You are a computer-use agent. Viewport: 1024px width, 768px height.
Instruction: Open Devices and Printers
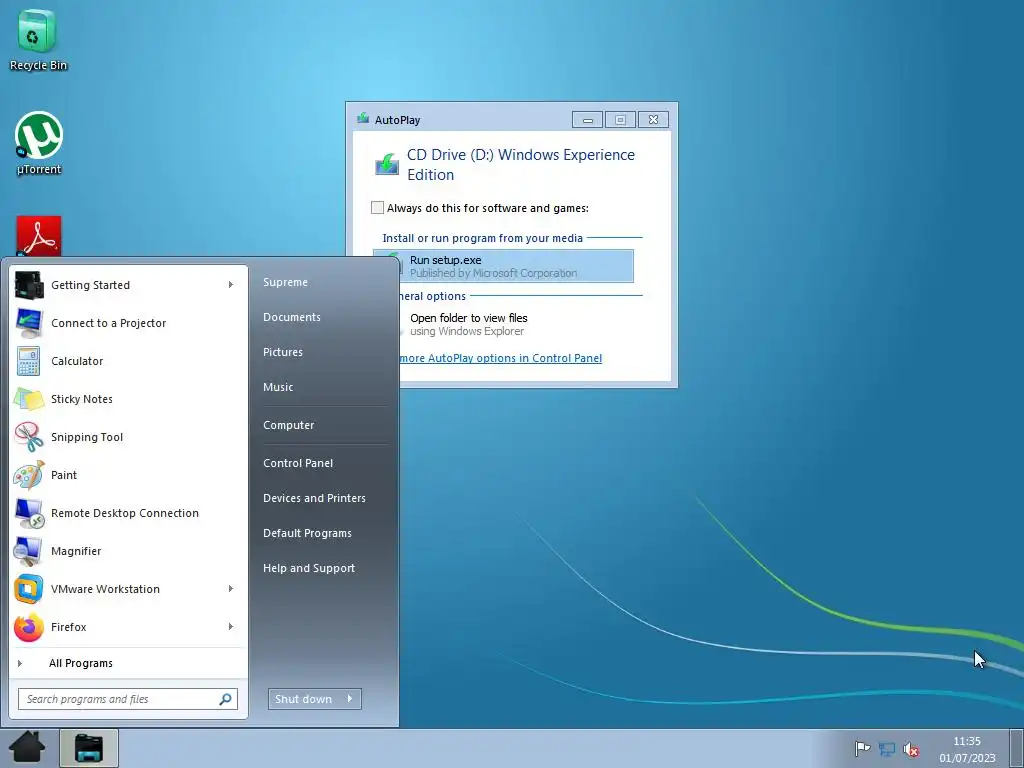(x=314, y=498)
